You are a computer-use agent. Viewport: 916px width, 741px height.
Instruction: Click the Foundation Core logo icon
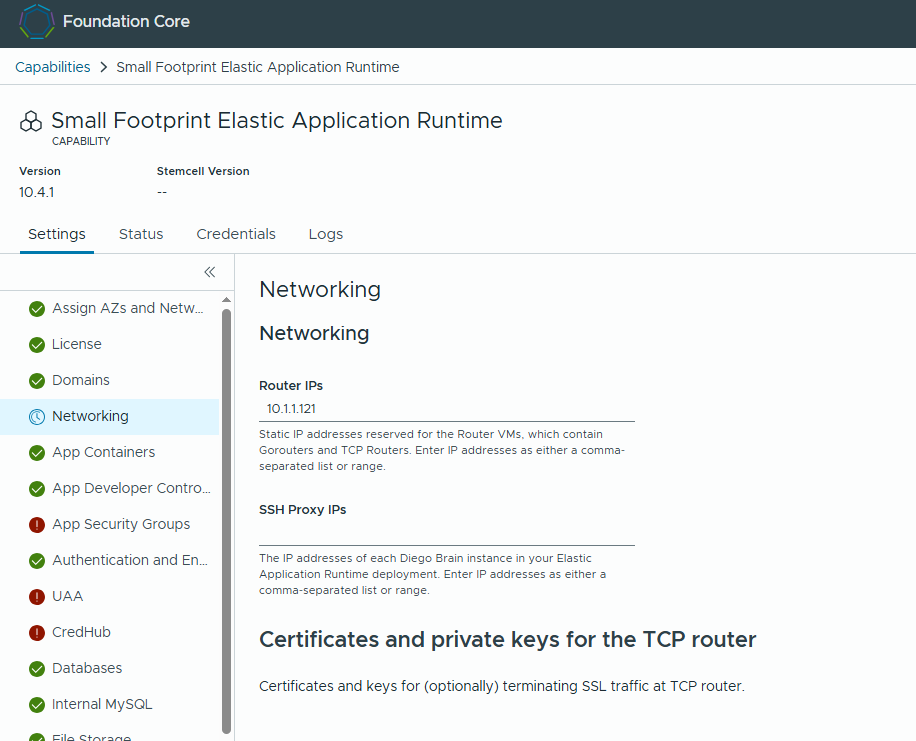(37, 22)
